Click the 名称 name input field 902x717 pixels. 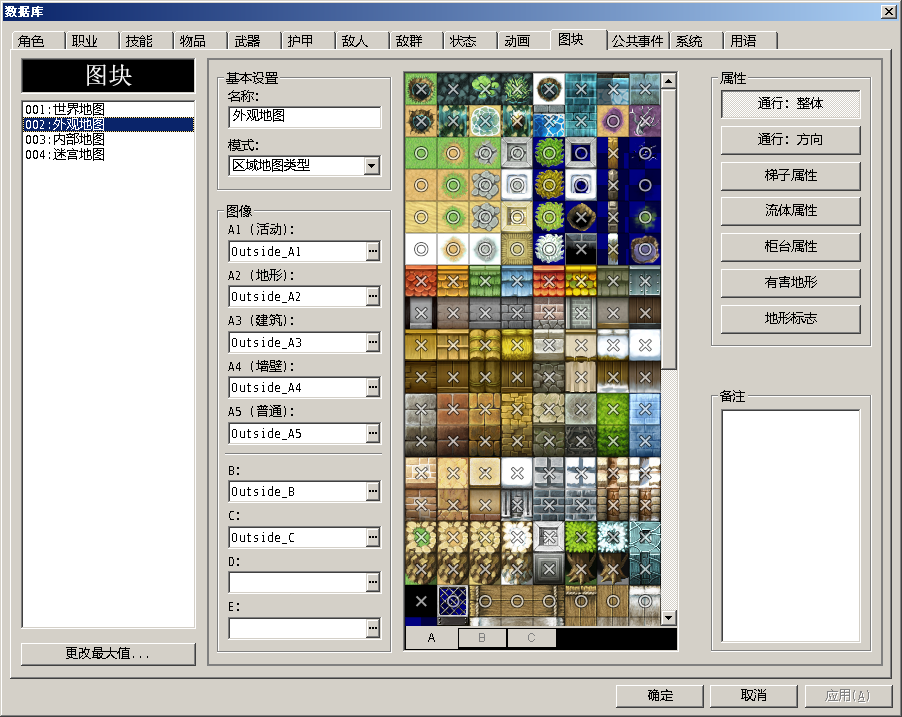click(x=304, y=117)
